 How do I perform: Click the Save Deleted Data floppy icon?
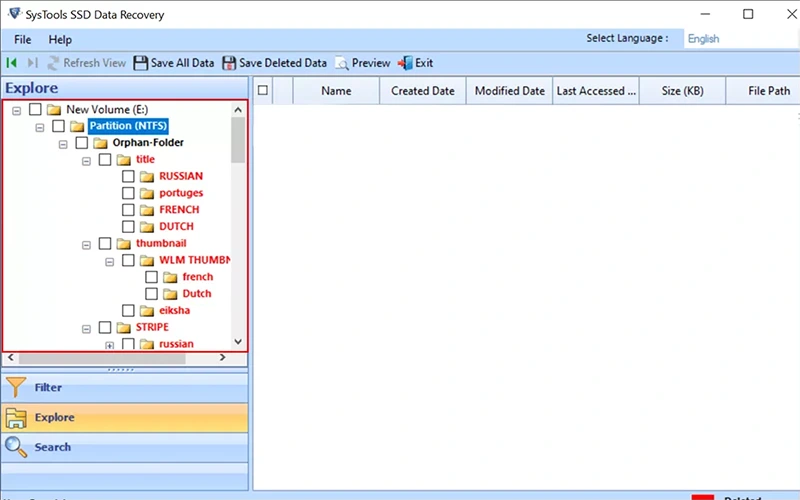[229, 63]
